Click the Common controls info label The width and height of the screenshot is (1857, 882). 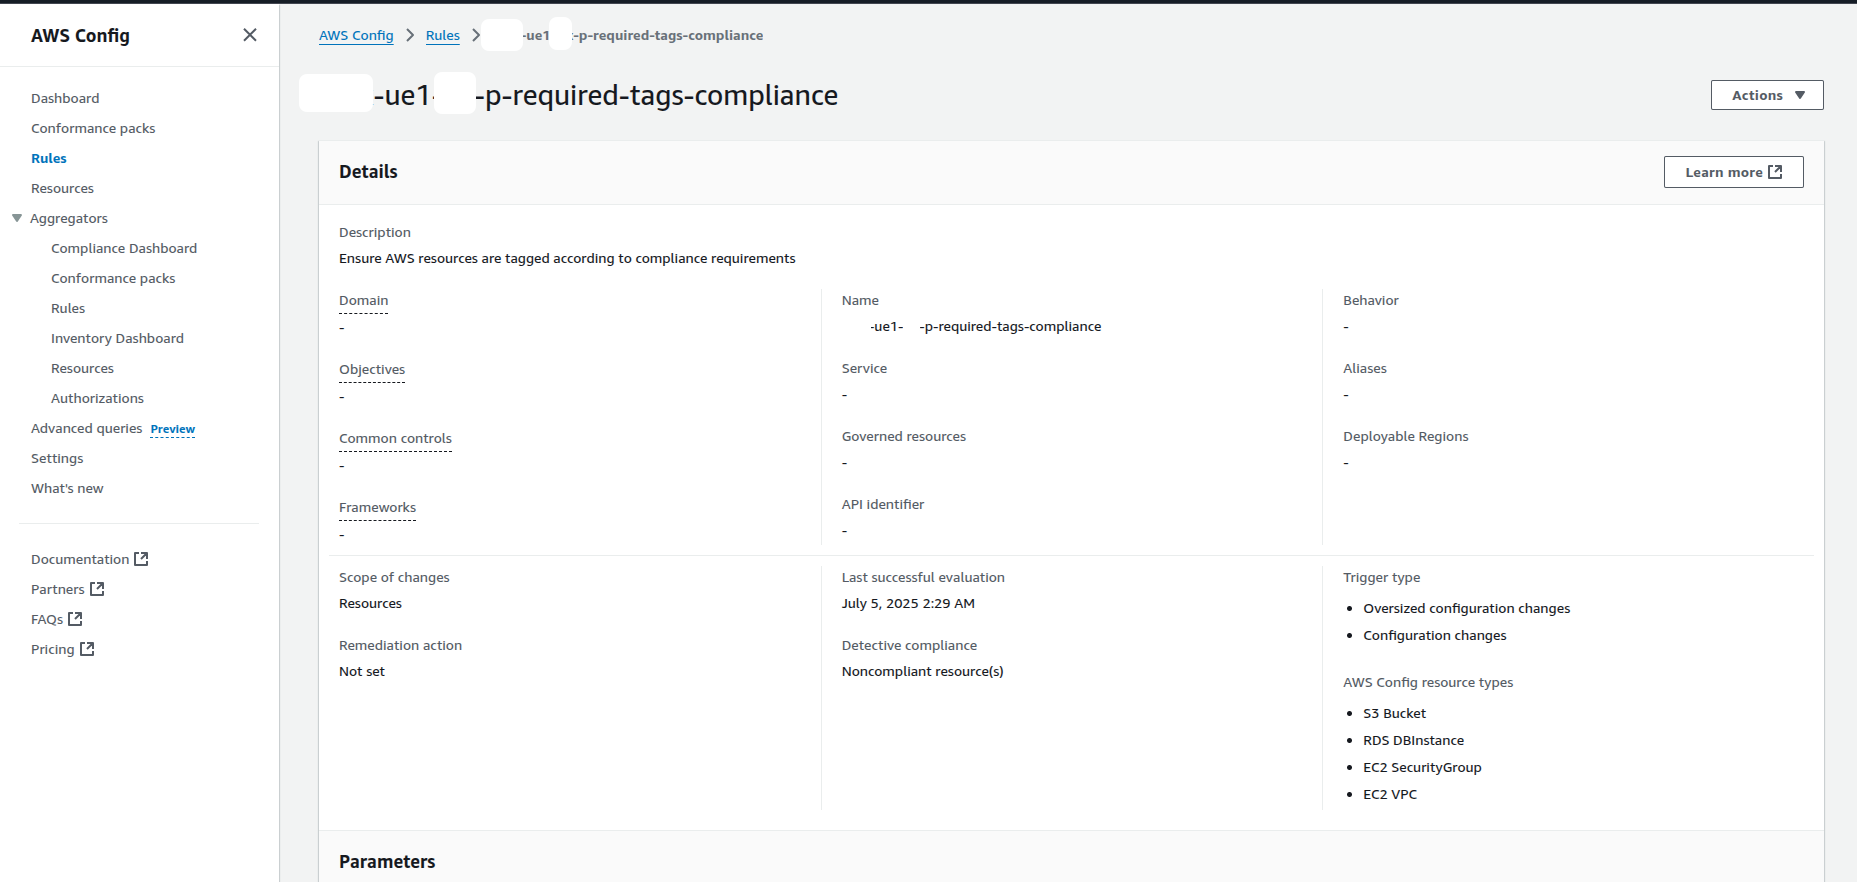pos(395,438)
